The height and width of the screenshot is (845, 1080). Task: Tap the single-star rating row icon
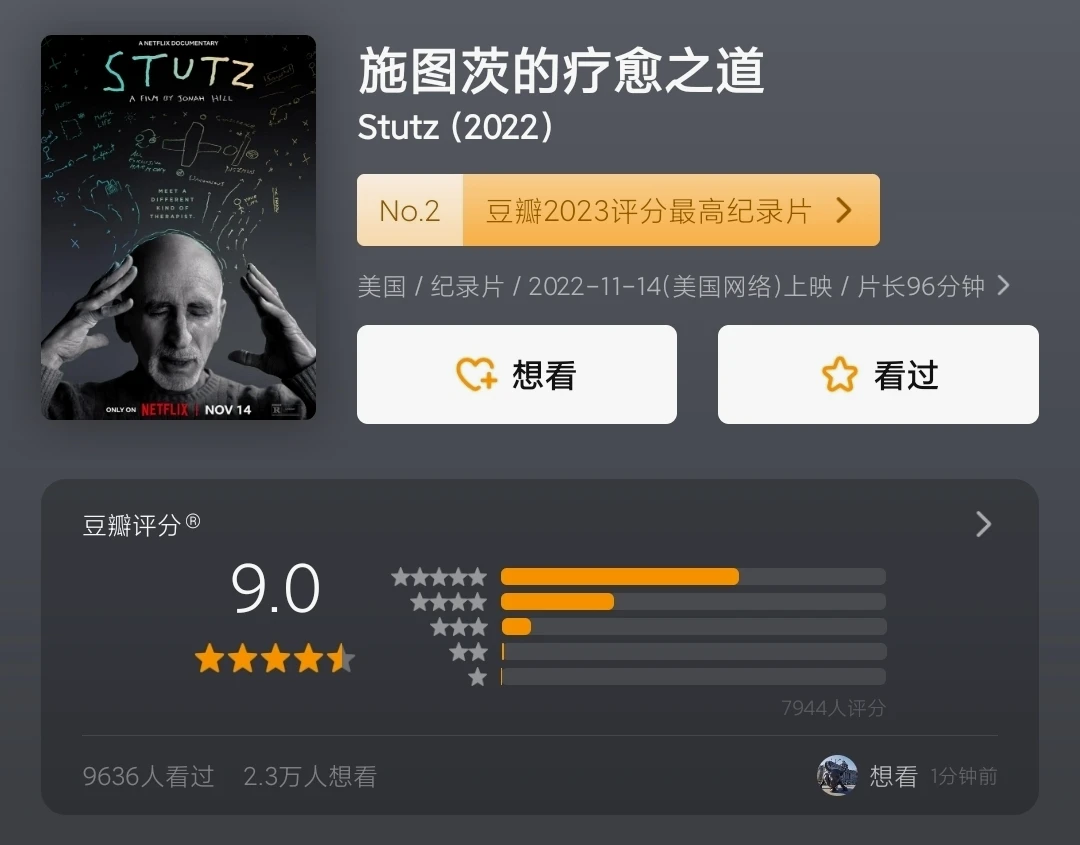477,677
